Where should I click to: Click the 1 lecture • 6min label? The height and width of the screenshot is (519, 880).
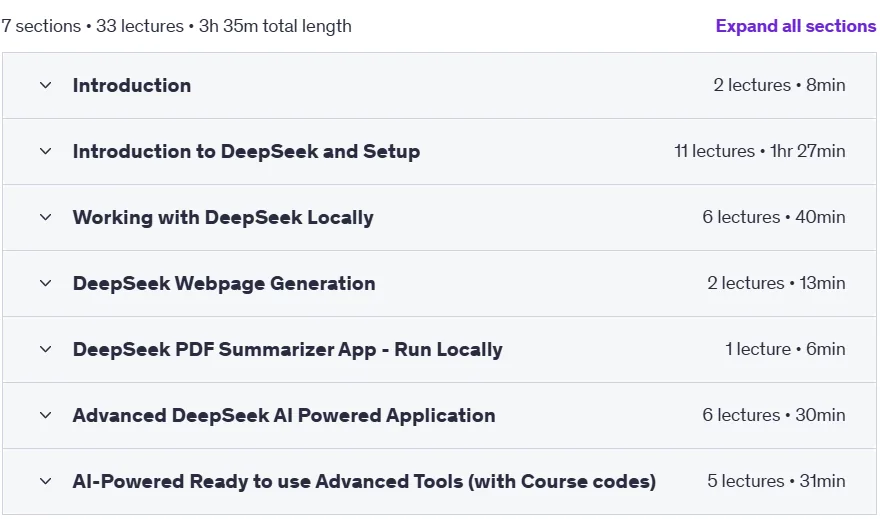785,349
